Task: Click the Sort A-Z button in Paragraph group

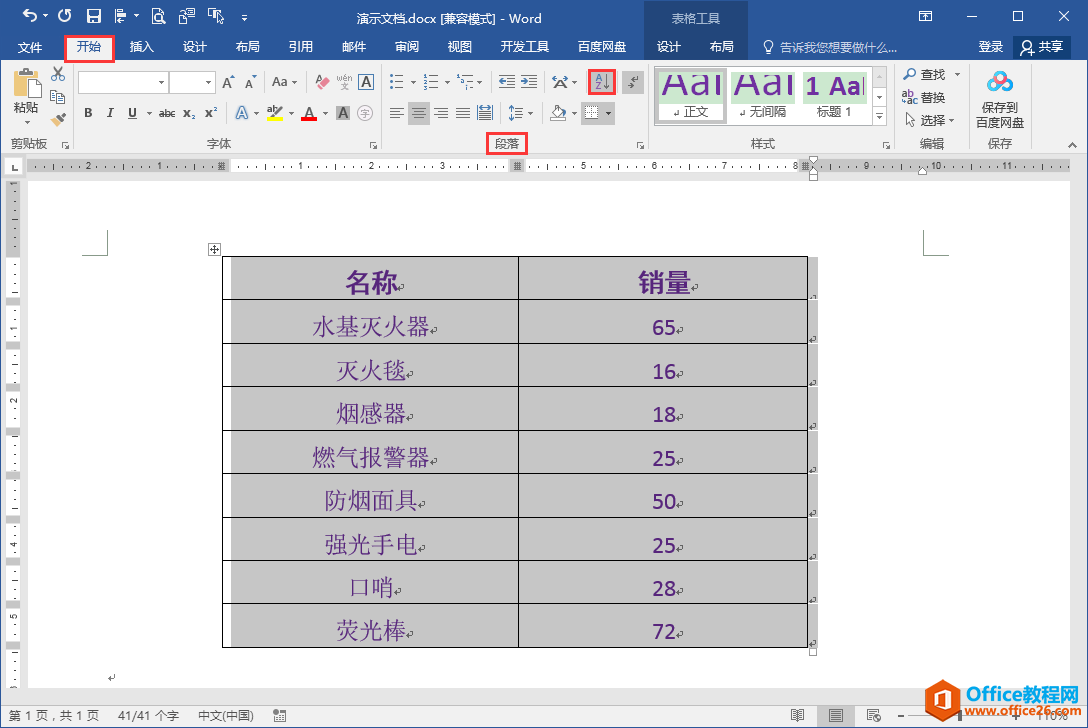Action: pos(602,82)
